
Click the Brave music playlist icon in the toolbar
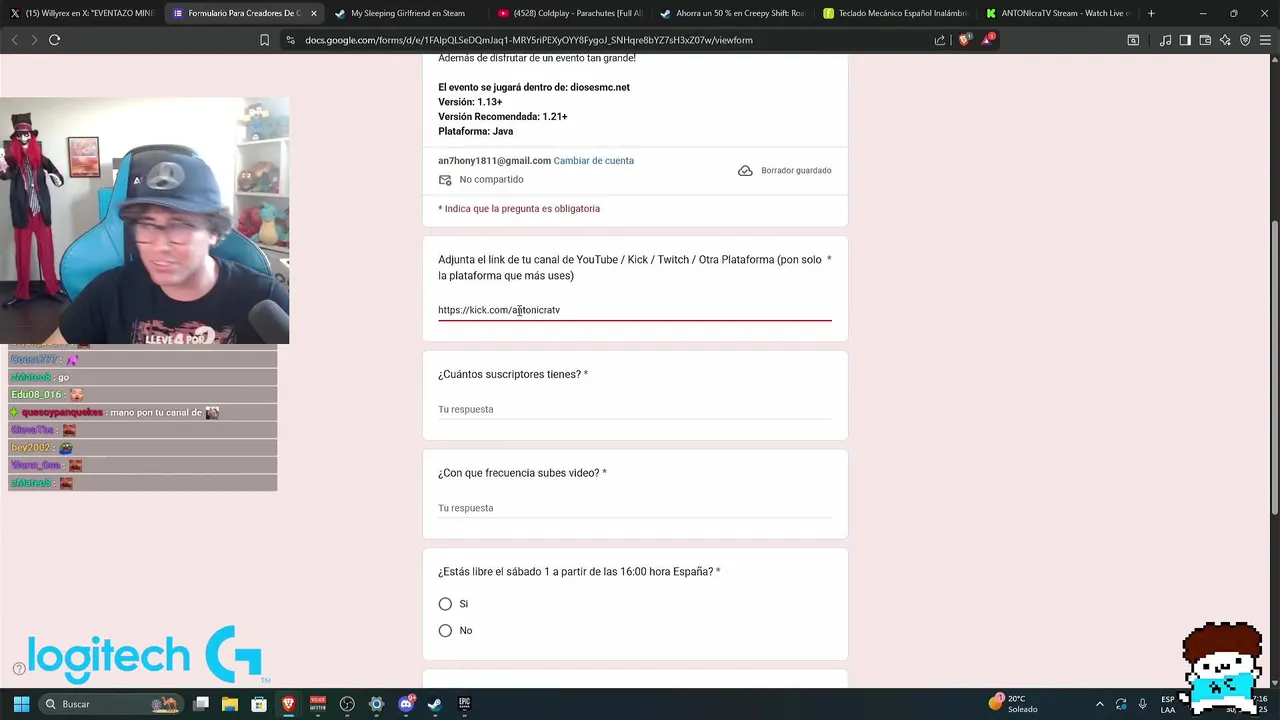(x=1165, y=40)
